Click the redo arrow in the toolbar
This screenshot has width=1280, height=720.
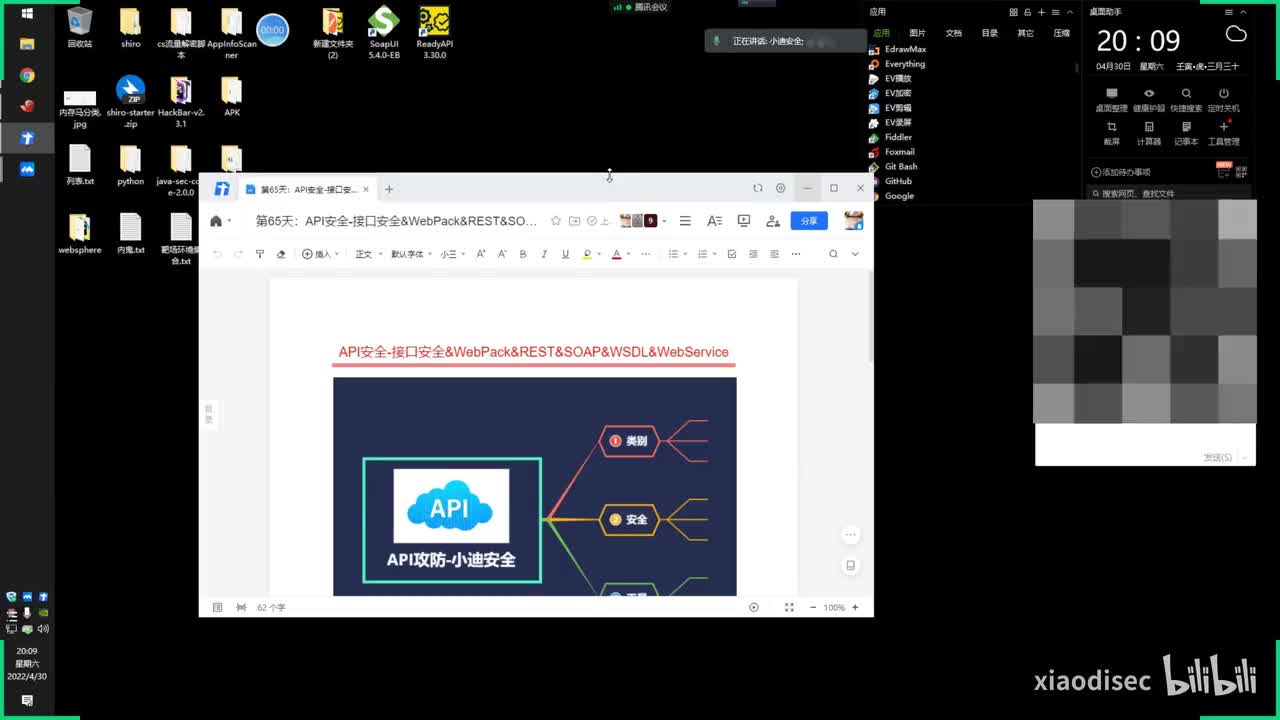[238, 254]
